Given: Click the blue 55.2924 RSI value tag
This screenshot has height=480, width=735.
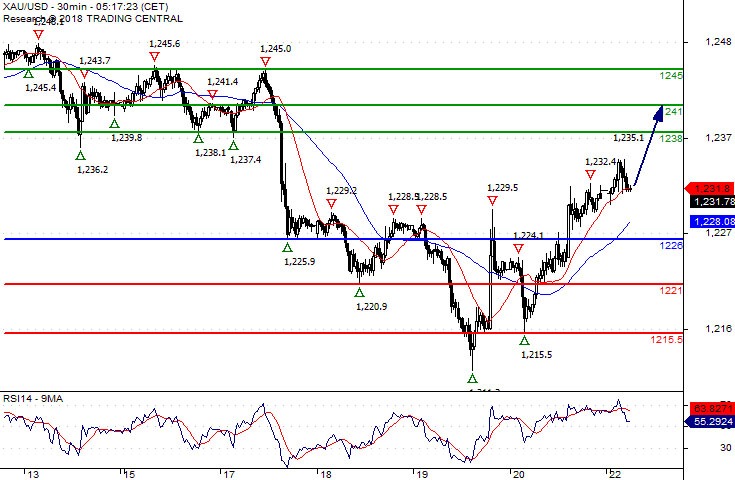Looking at the screenshot, I should click(710, 421).
